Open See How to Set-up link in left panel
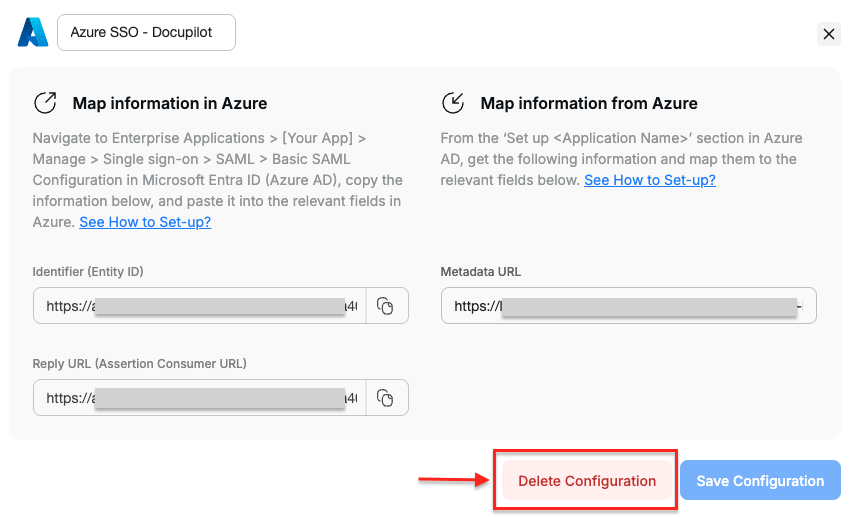857x517 pixels. 145,222
